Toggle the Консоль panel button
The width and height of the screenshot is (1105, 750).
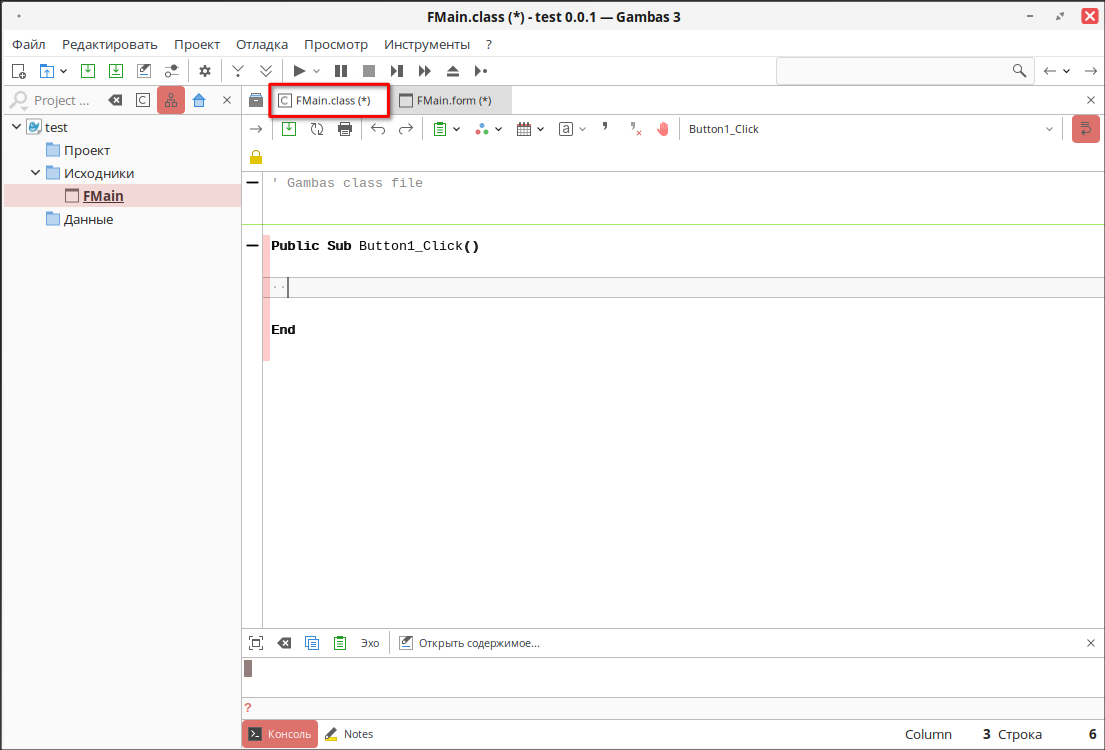point(280,734)
